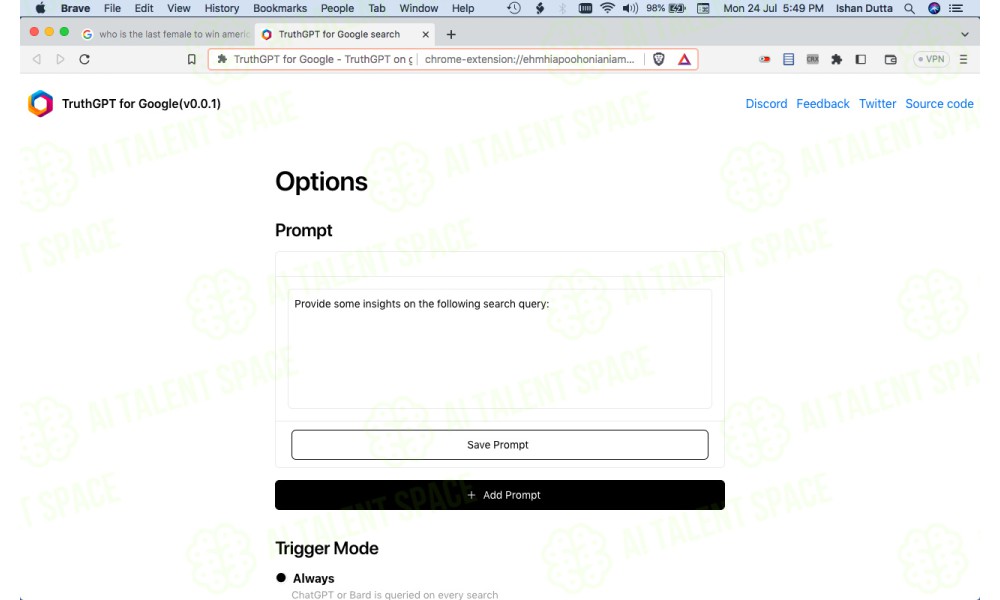Open the Control Center icon
The width and height of the screenshot is (1000, 600).
[x=955, y=8]
